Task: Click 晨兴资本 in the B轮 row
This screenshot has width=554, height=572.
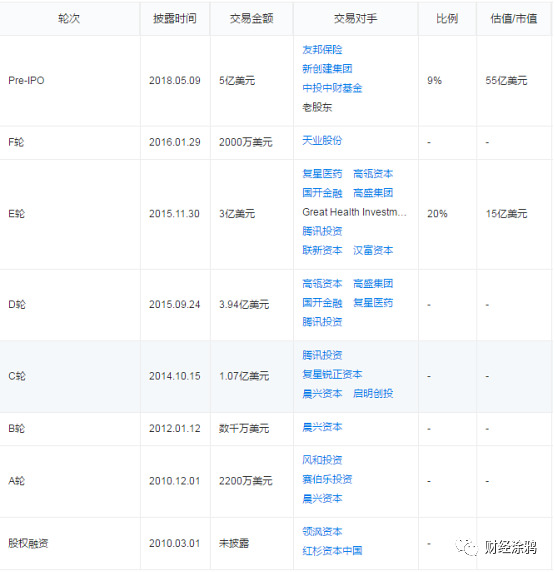Action: (x=322, y=427)
